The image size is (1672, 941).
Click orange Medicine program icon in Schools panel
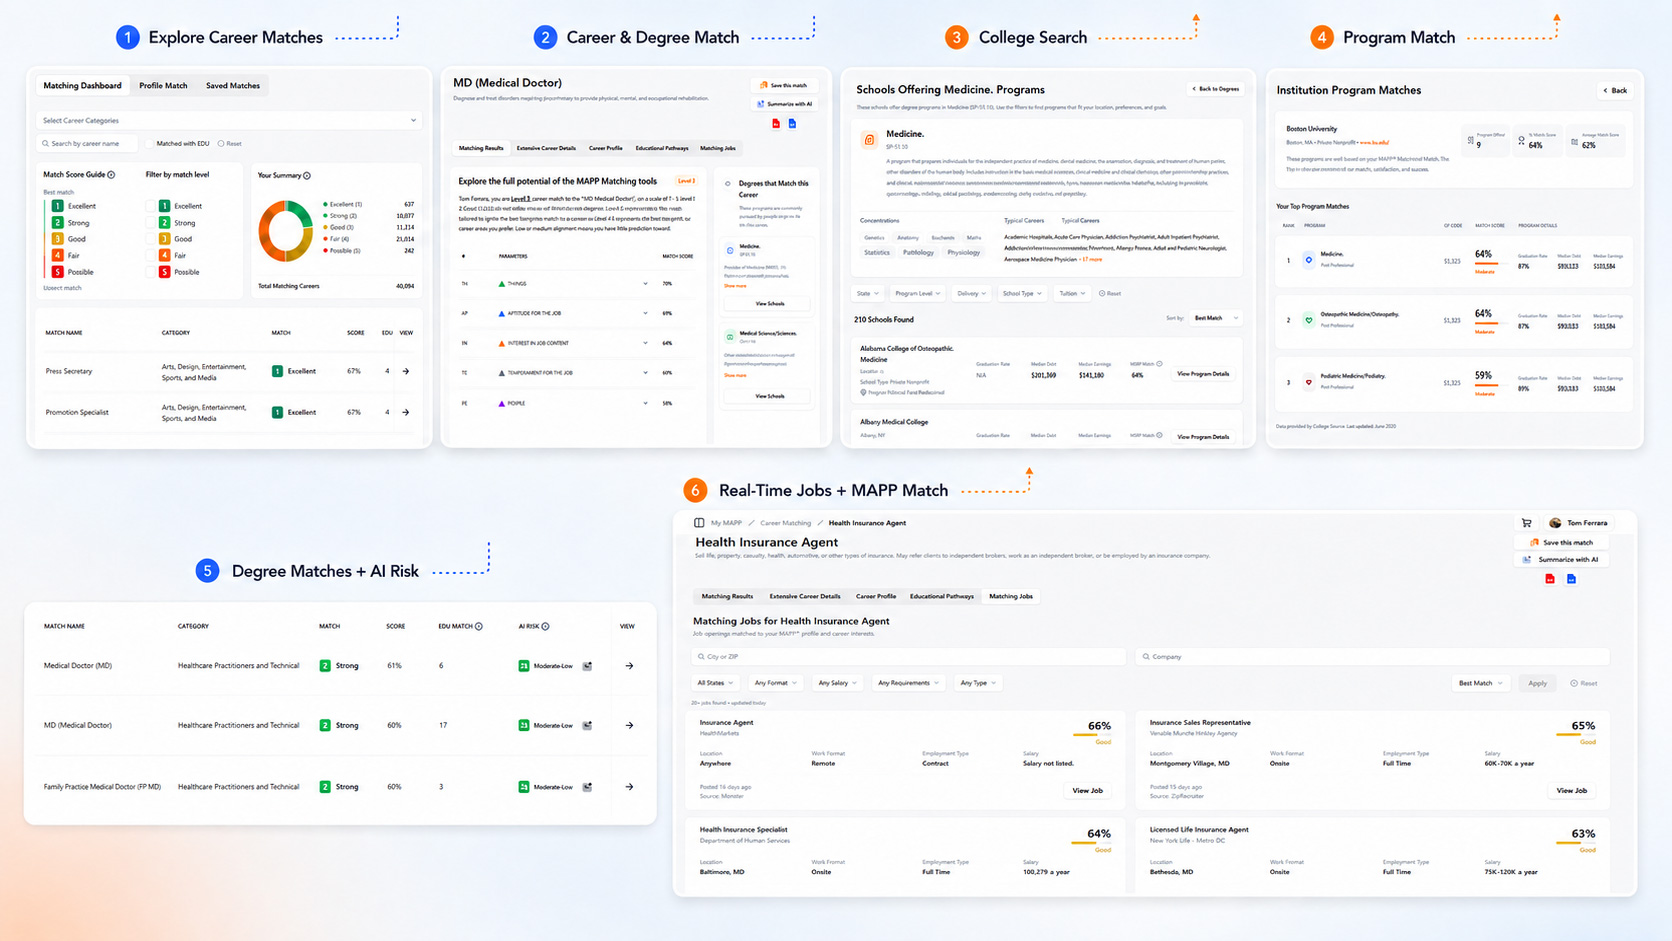tap(869, 140)
